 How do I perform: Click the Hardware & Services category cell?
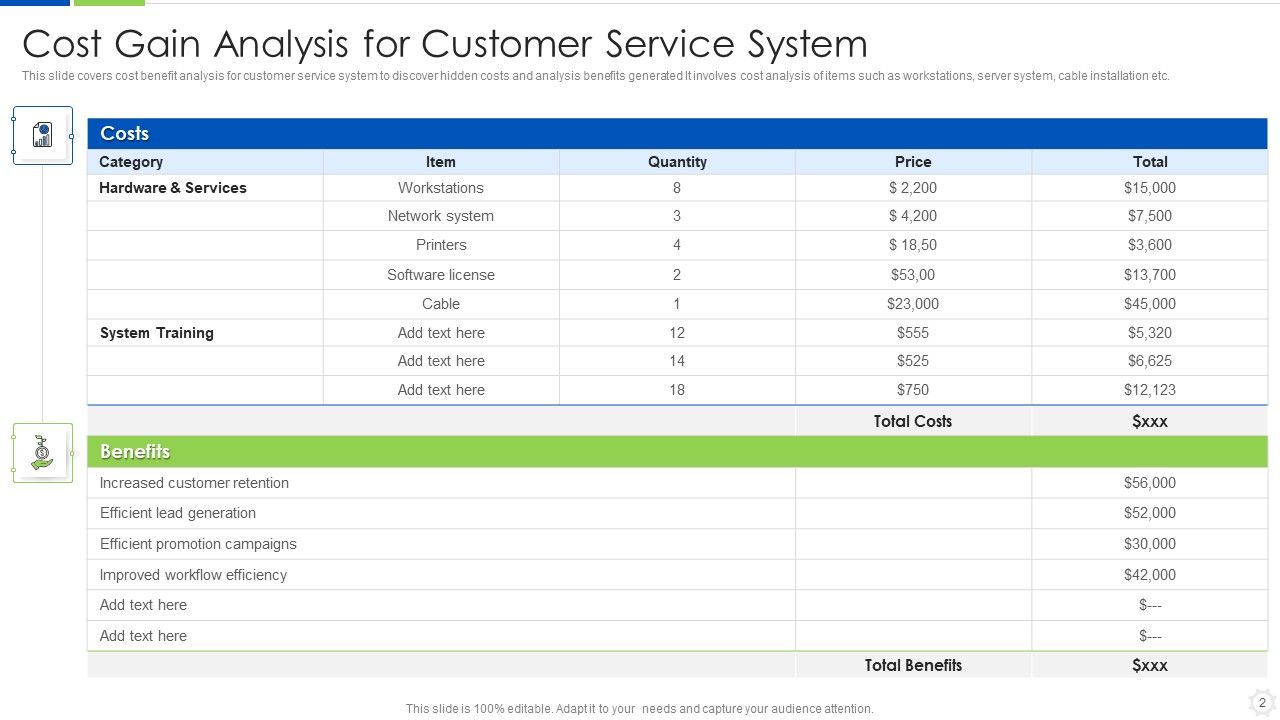pos(172,187)
